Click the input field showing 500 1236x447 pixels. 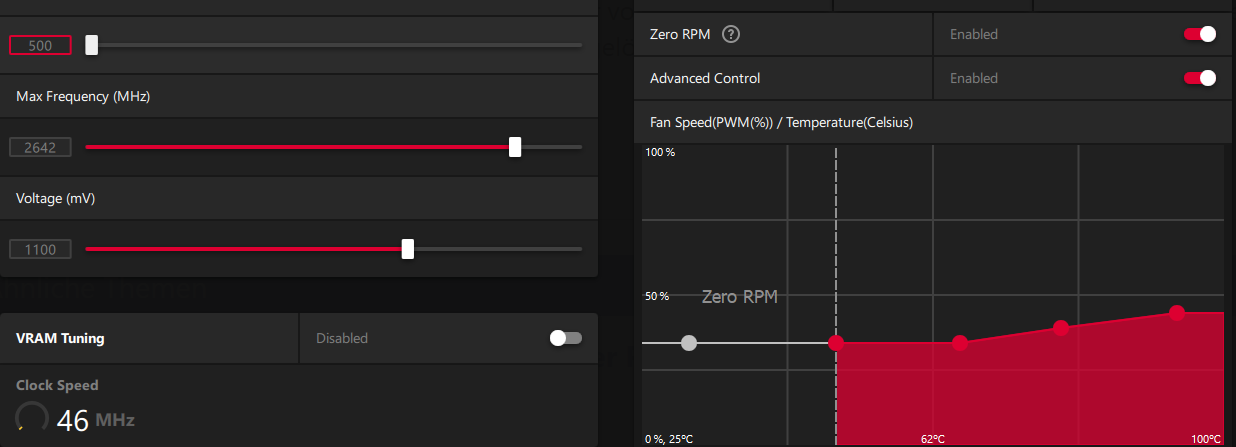tap(40, 45)
